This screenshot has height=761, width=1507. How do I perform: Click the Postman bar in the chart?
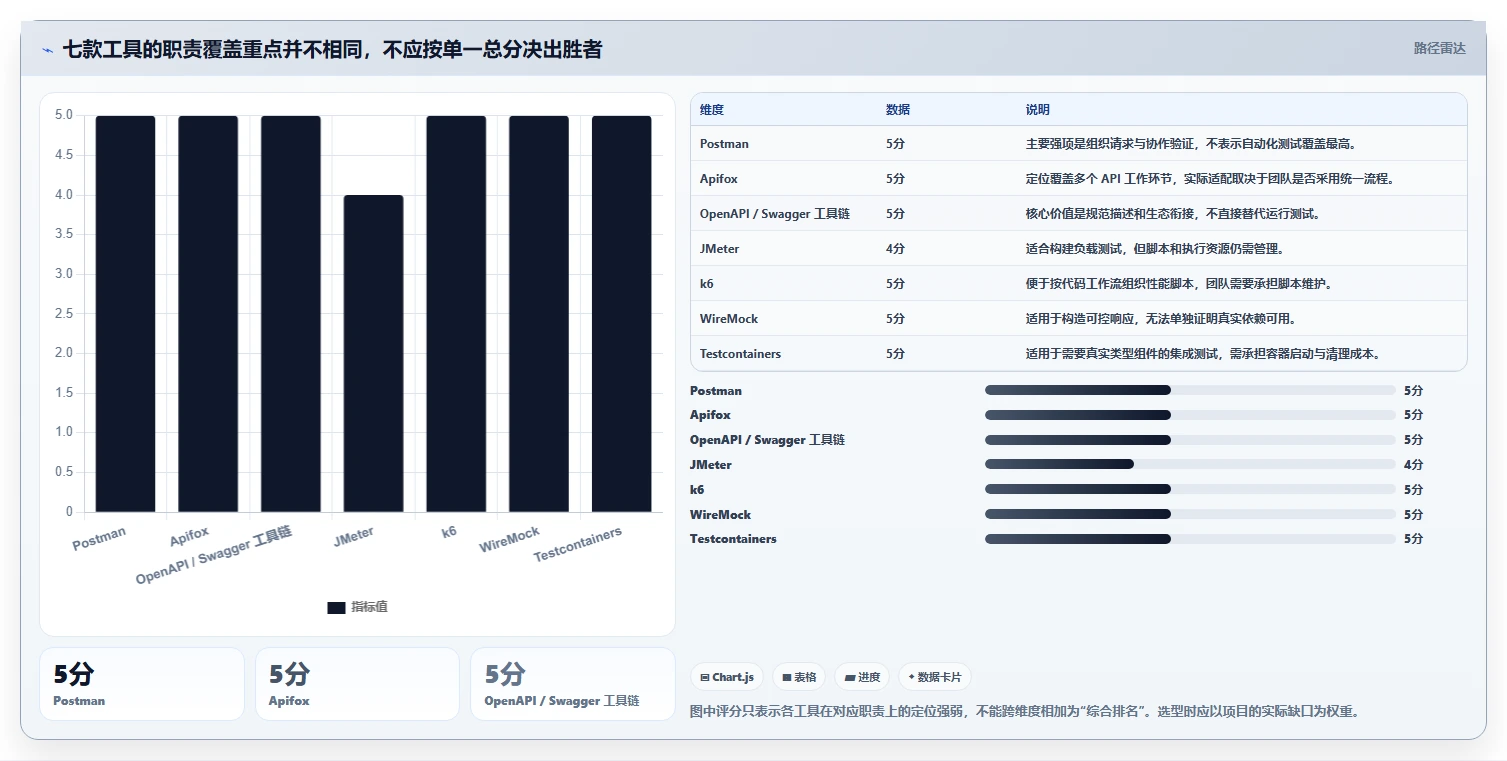point(126,314)
